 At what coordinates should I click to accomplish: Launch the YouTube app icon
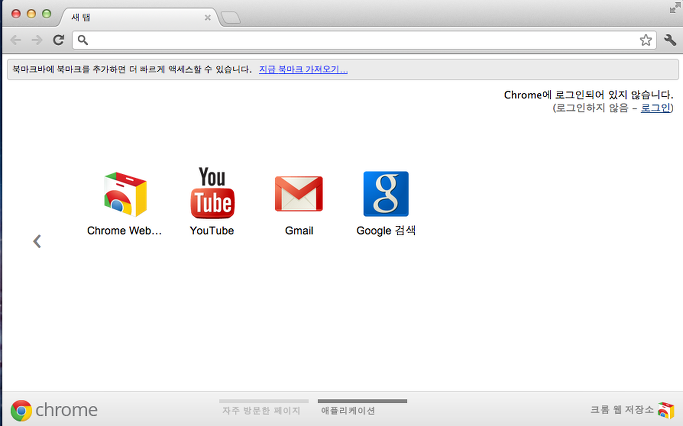coord(212,193)
